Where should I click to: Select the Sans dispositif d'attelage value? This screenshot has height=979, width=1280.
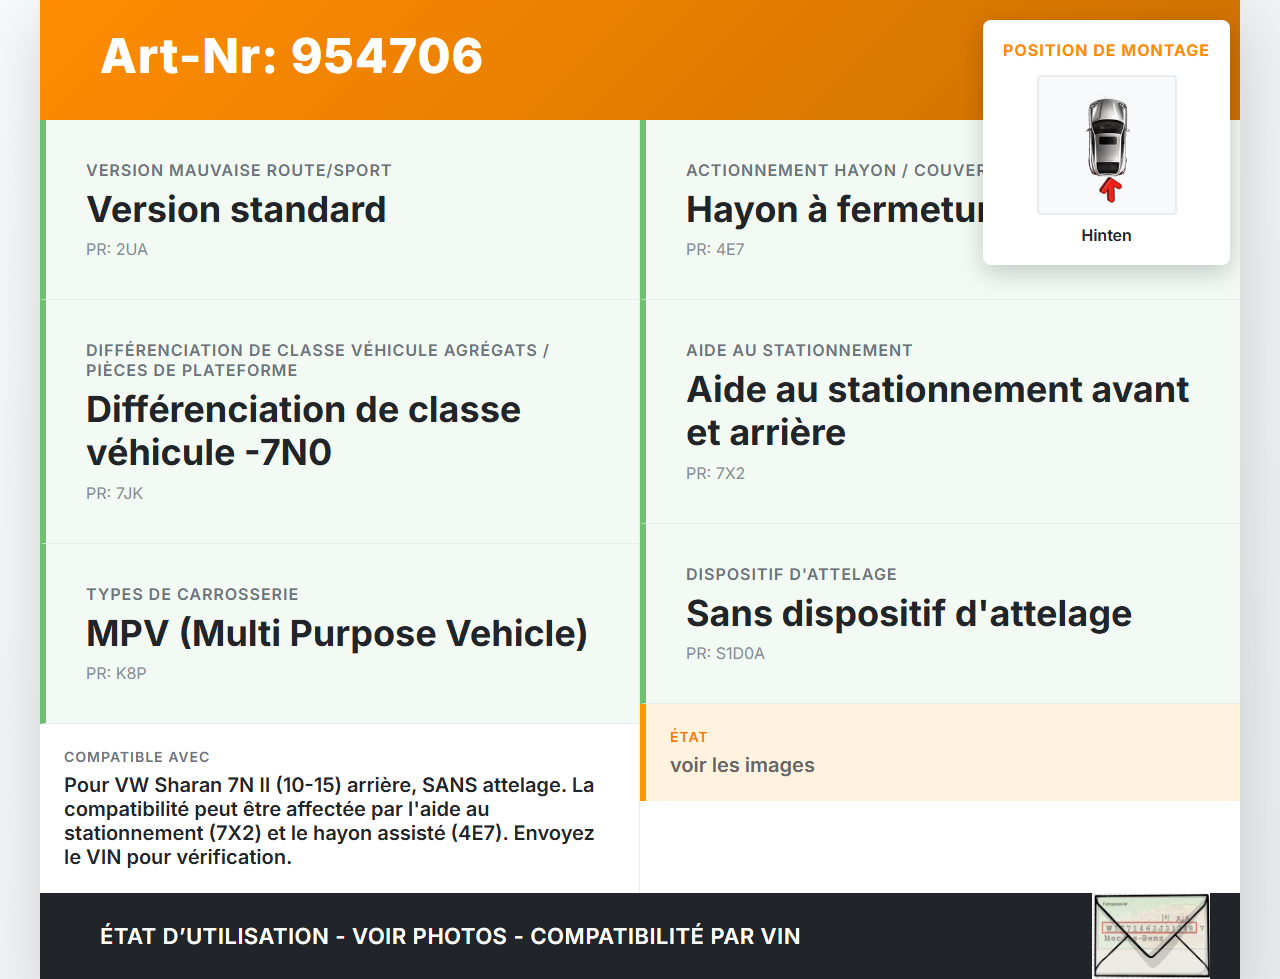[909, 613]
